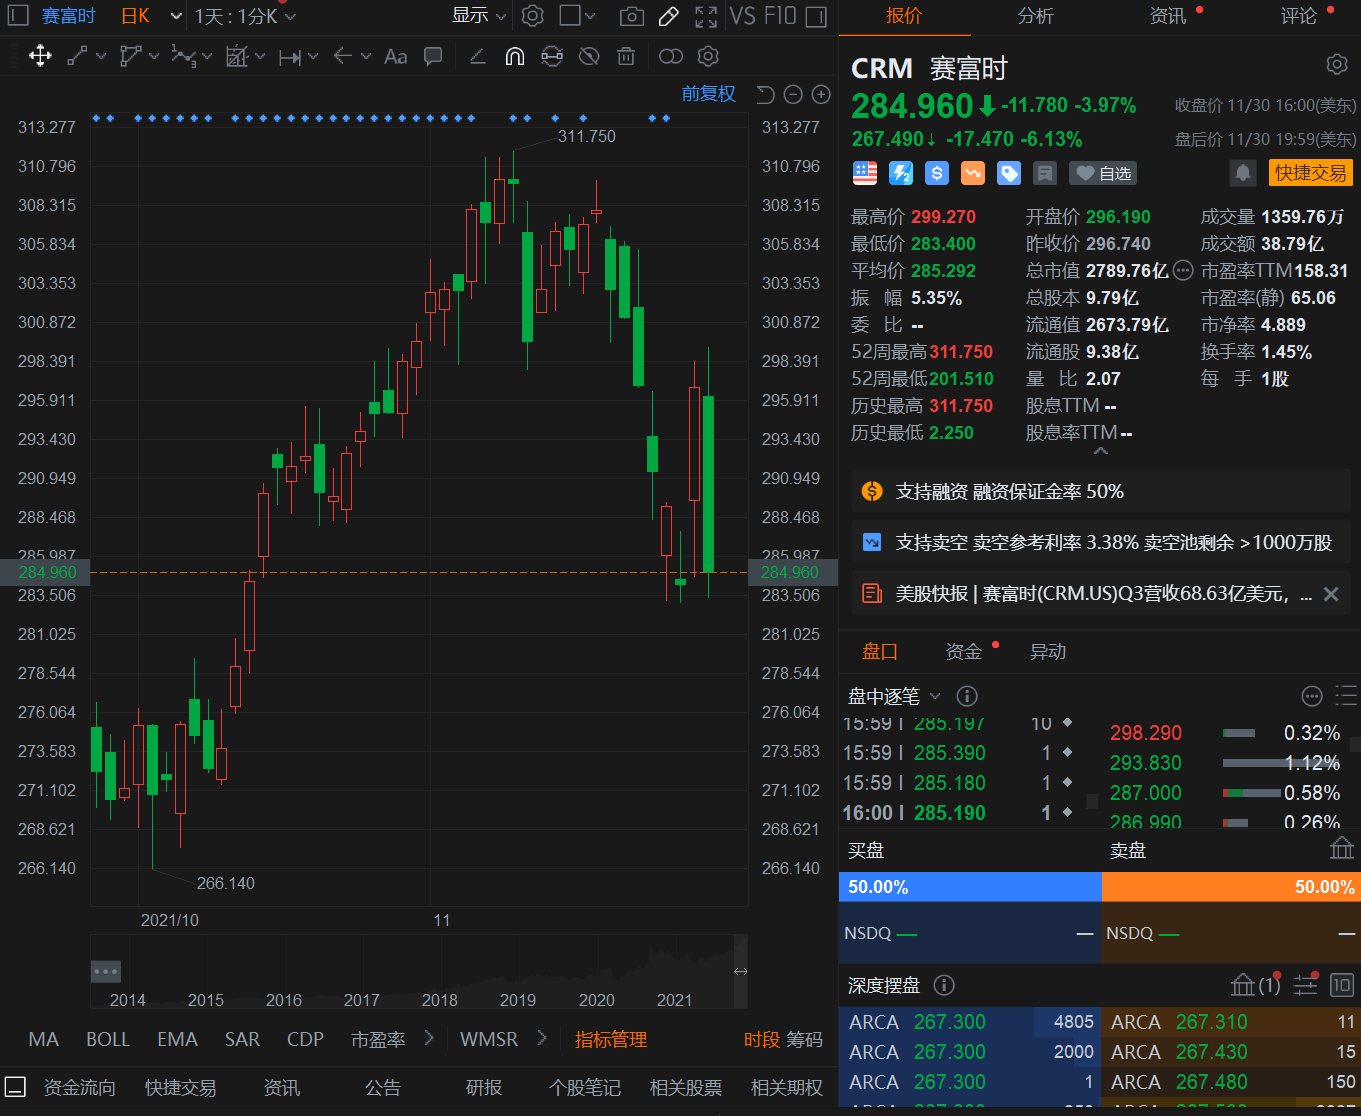Image resolution: width=1361 pixels, height=1116 pixels.
Task: Switch to 资讯 news tab
Action: [x=1167, y=16]
